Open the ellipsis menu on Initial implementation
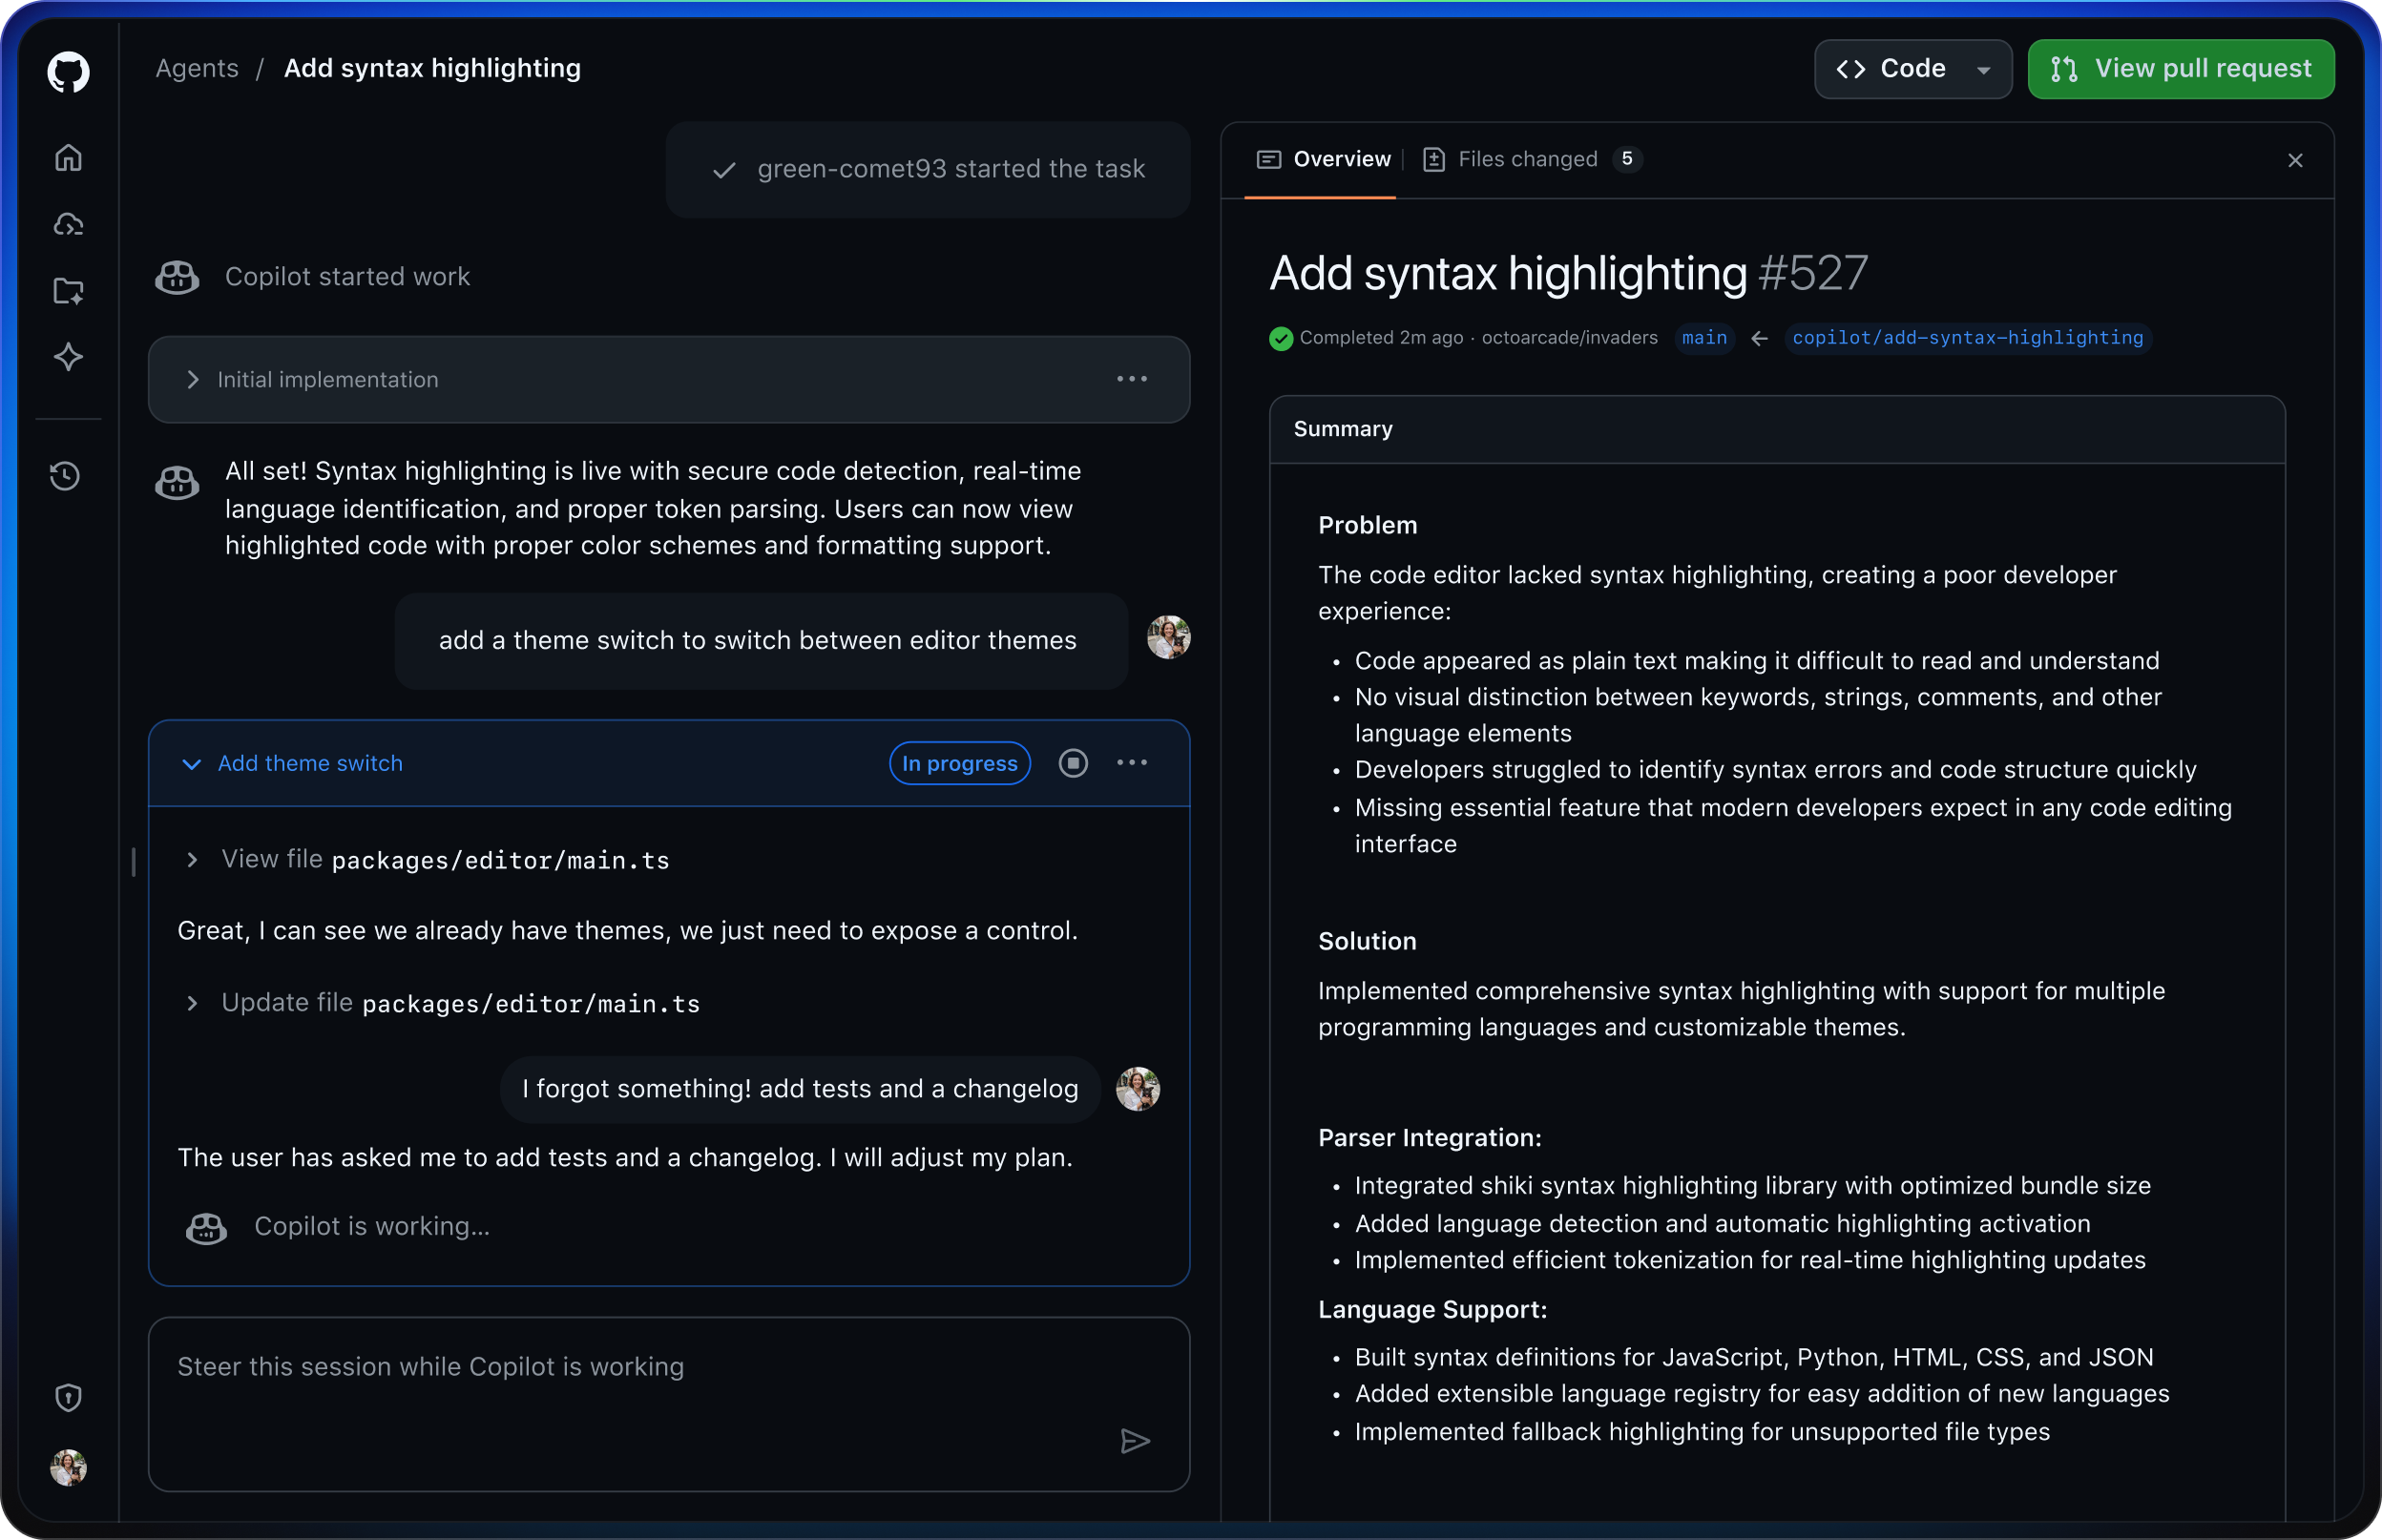The image size is (2382, 1540). point(1132,379)
